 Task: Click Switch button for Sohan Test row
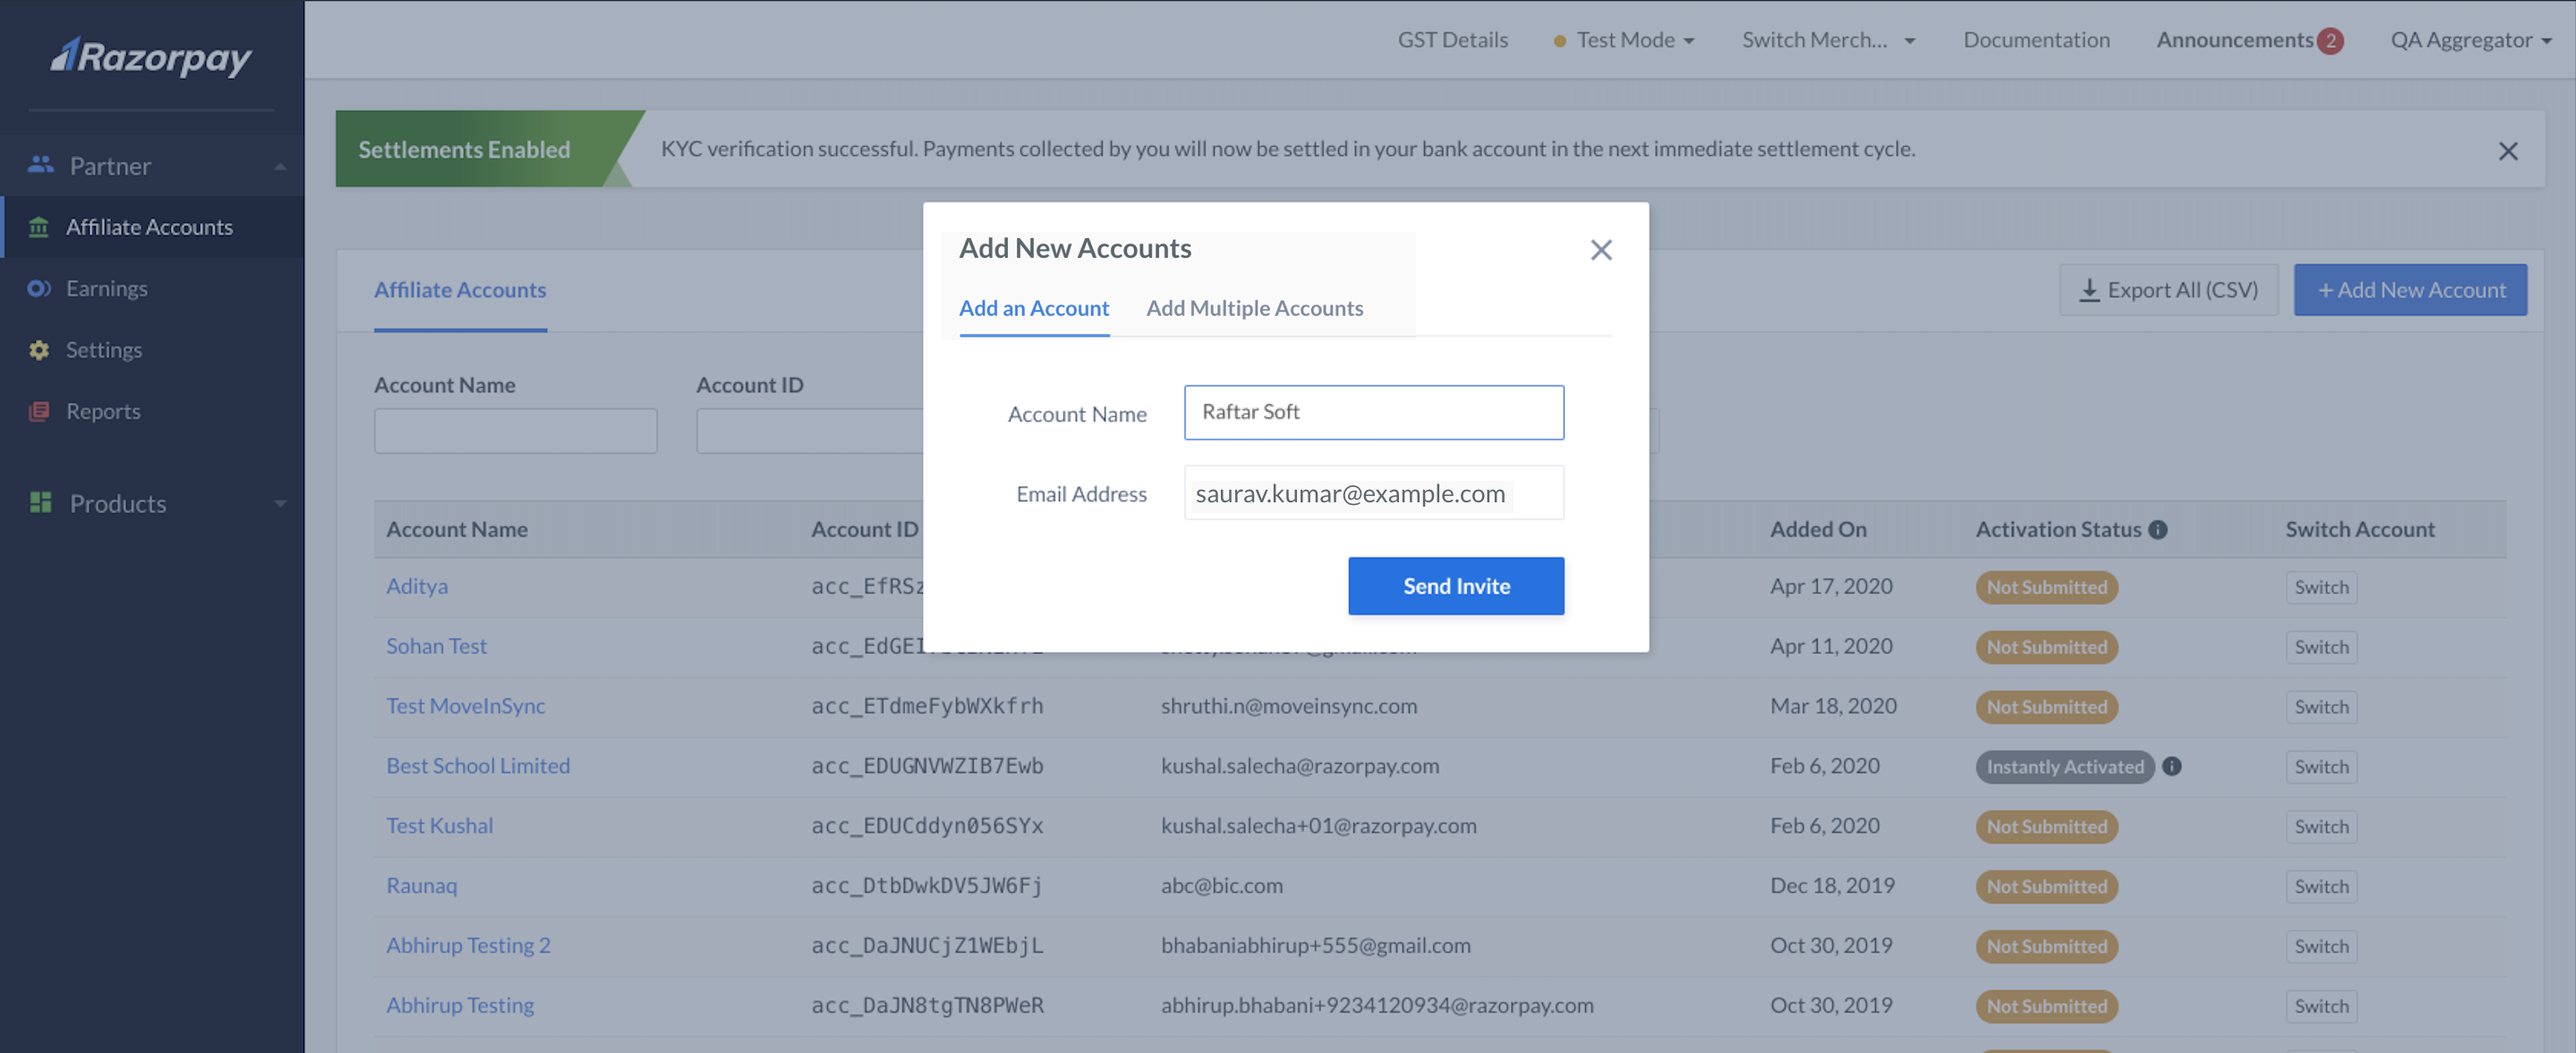tap(2321, 647)
